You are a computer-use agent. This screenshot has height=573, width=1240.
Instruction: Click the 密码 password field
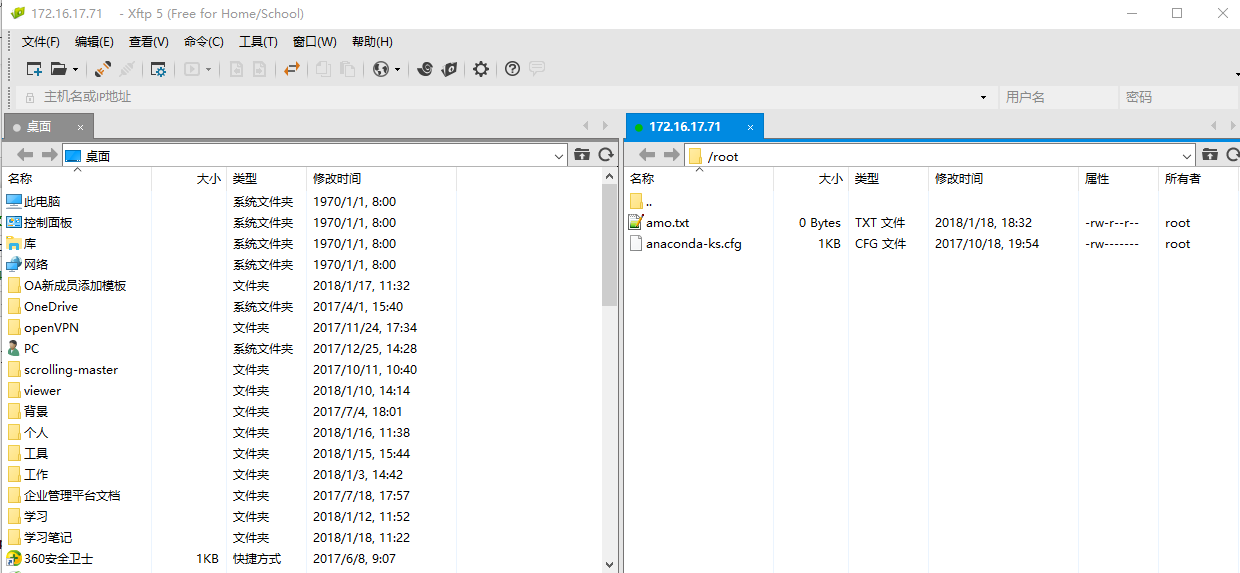point(1179,97)
